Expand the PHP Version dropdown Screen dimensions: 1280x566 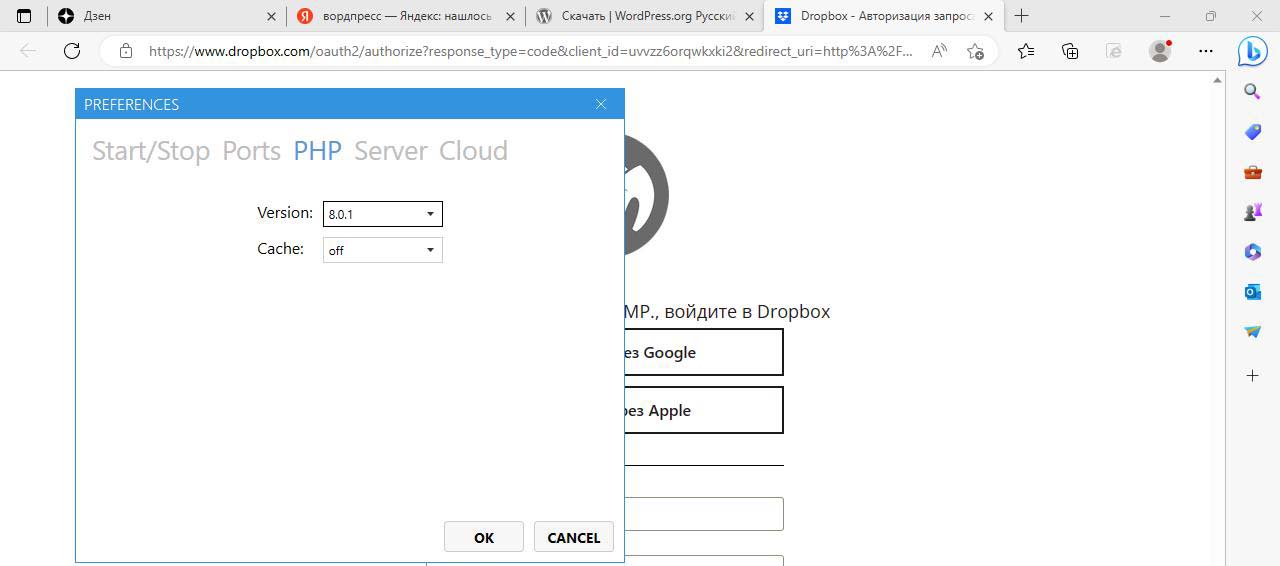tap(382, 214)
